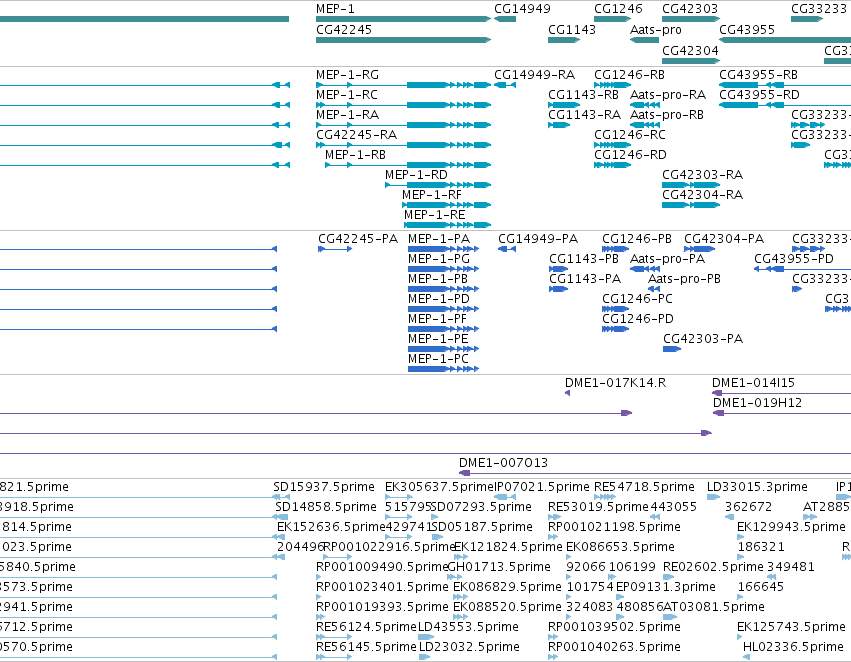851x662 pixels.
Task: Select transcript label CG1246-RD
Action: (x=630, y=155)
